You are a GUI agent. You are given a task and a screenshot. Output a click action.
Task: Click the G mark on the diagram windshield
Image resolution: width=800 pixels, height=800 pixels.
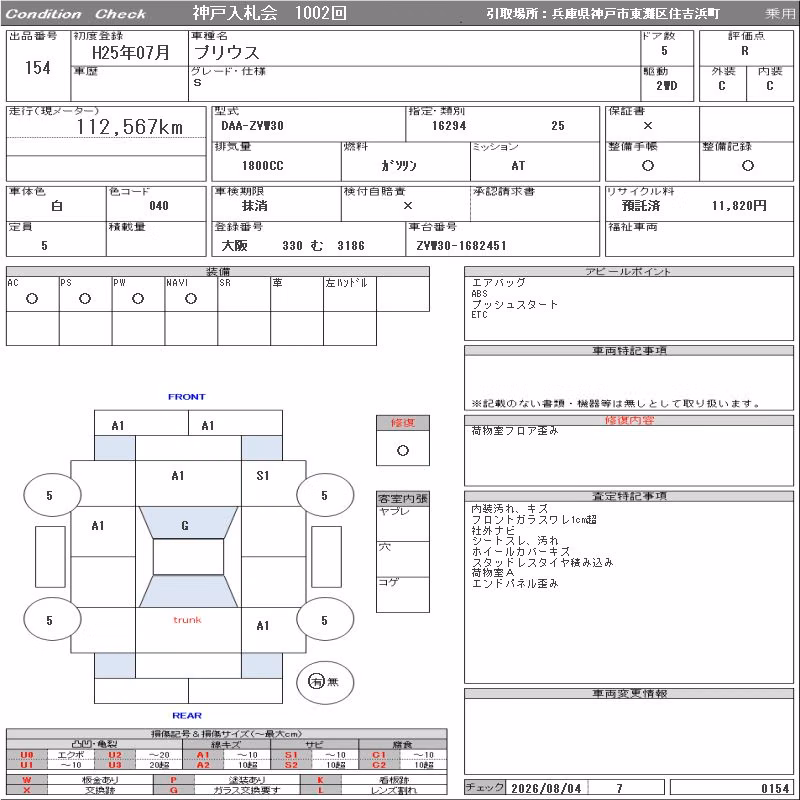click(x=185, y=526)
